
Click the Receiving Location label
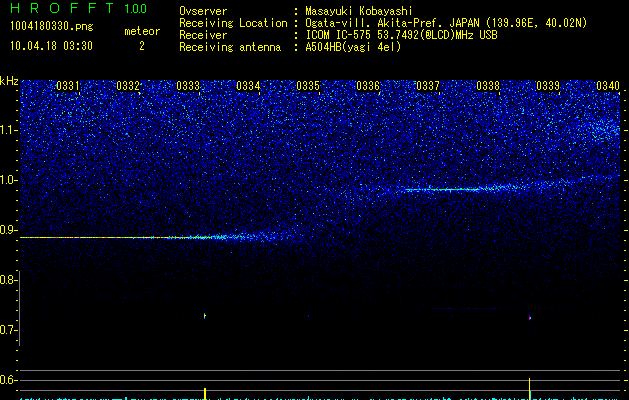point(233,23)
